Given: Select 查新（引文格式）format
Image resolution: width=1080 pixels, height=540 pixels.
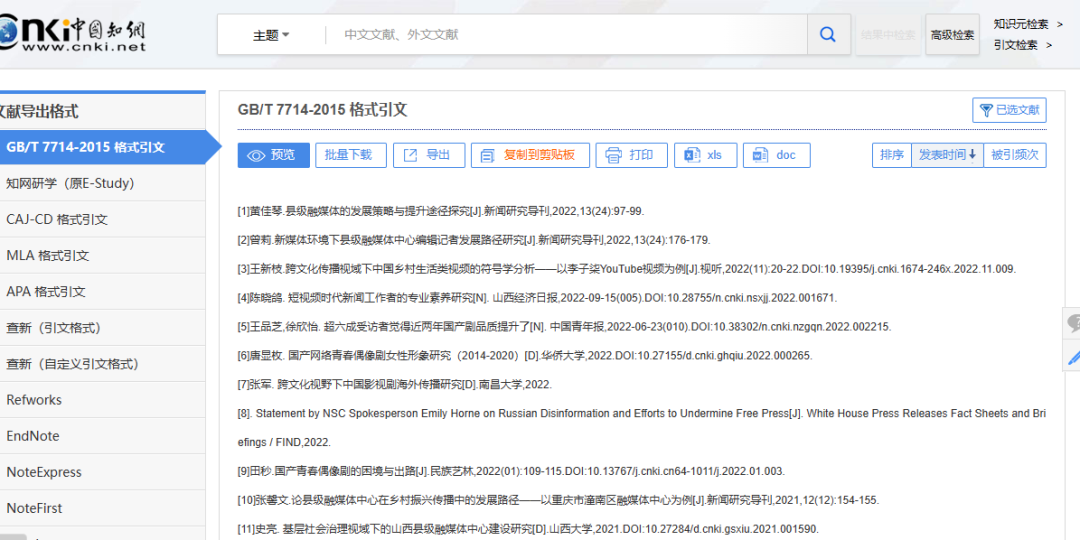Looking at the screenshot, I should coord(103,328).
